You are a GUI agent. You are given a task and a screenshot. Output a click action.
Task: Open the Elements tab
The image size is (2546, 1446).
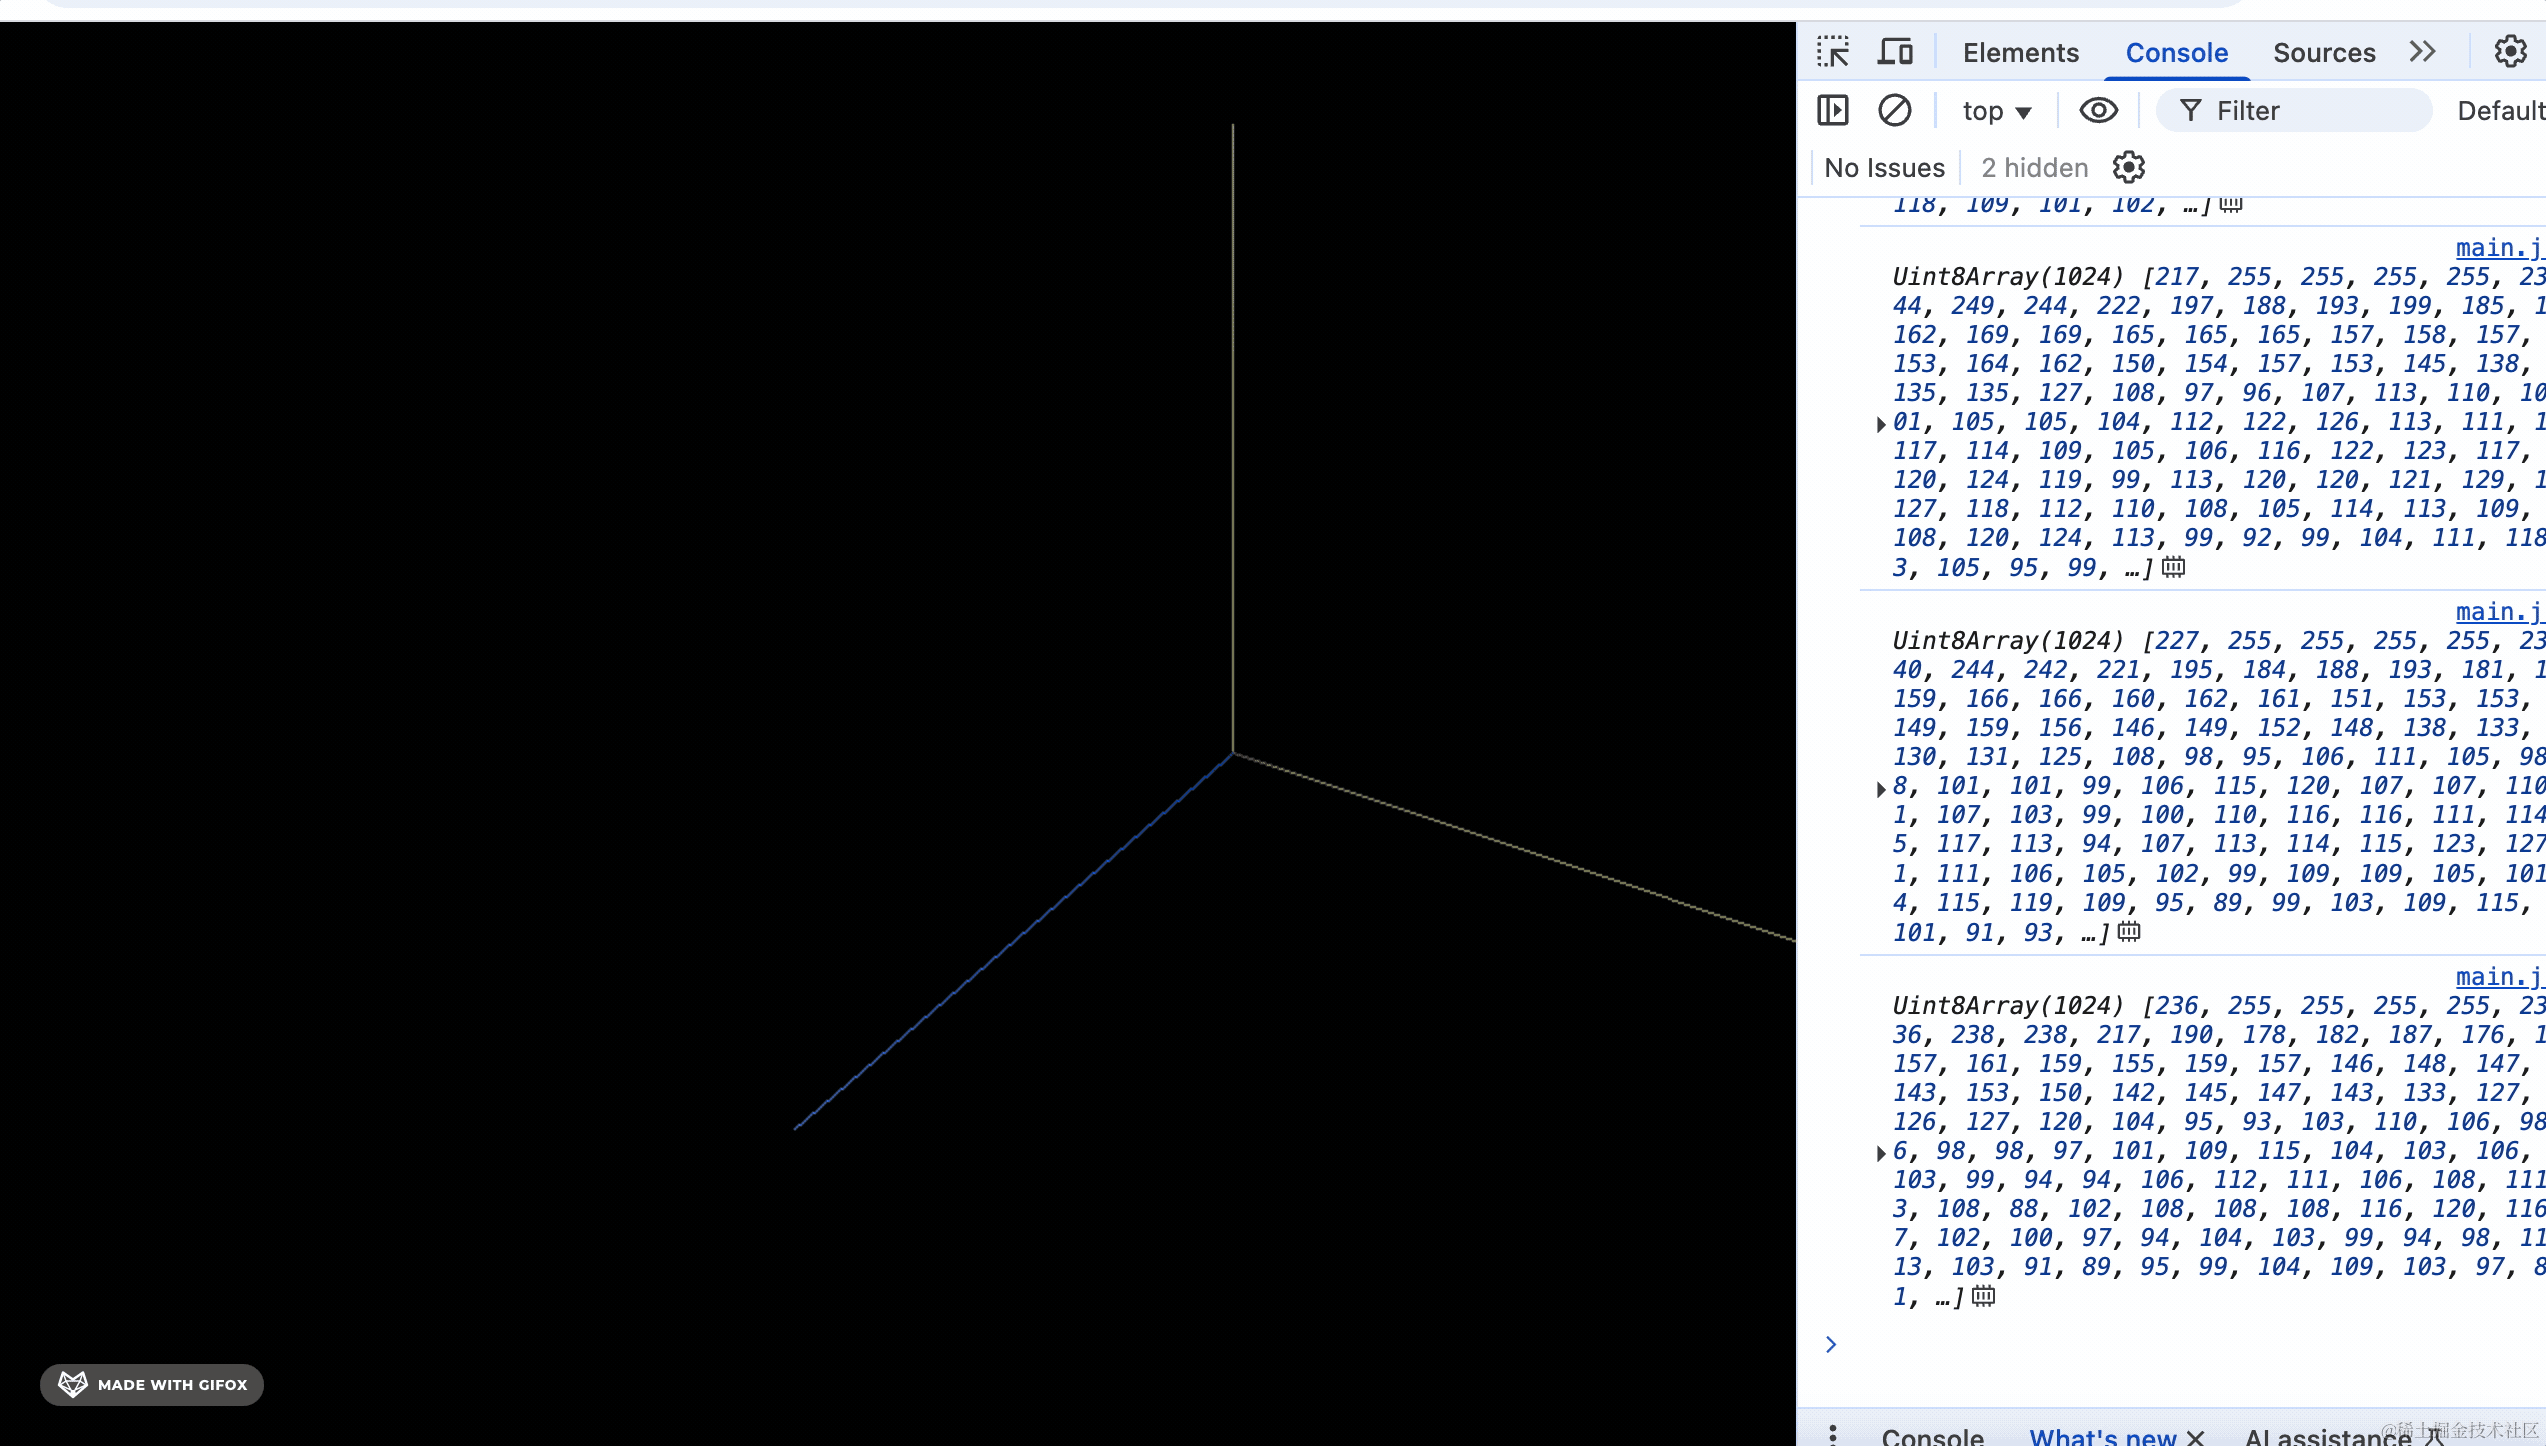point(2020,53)
